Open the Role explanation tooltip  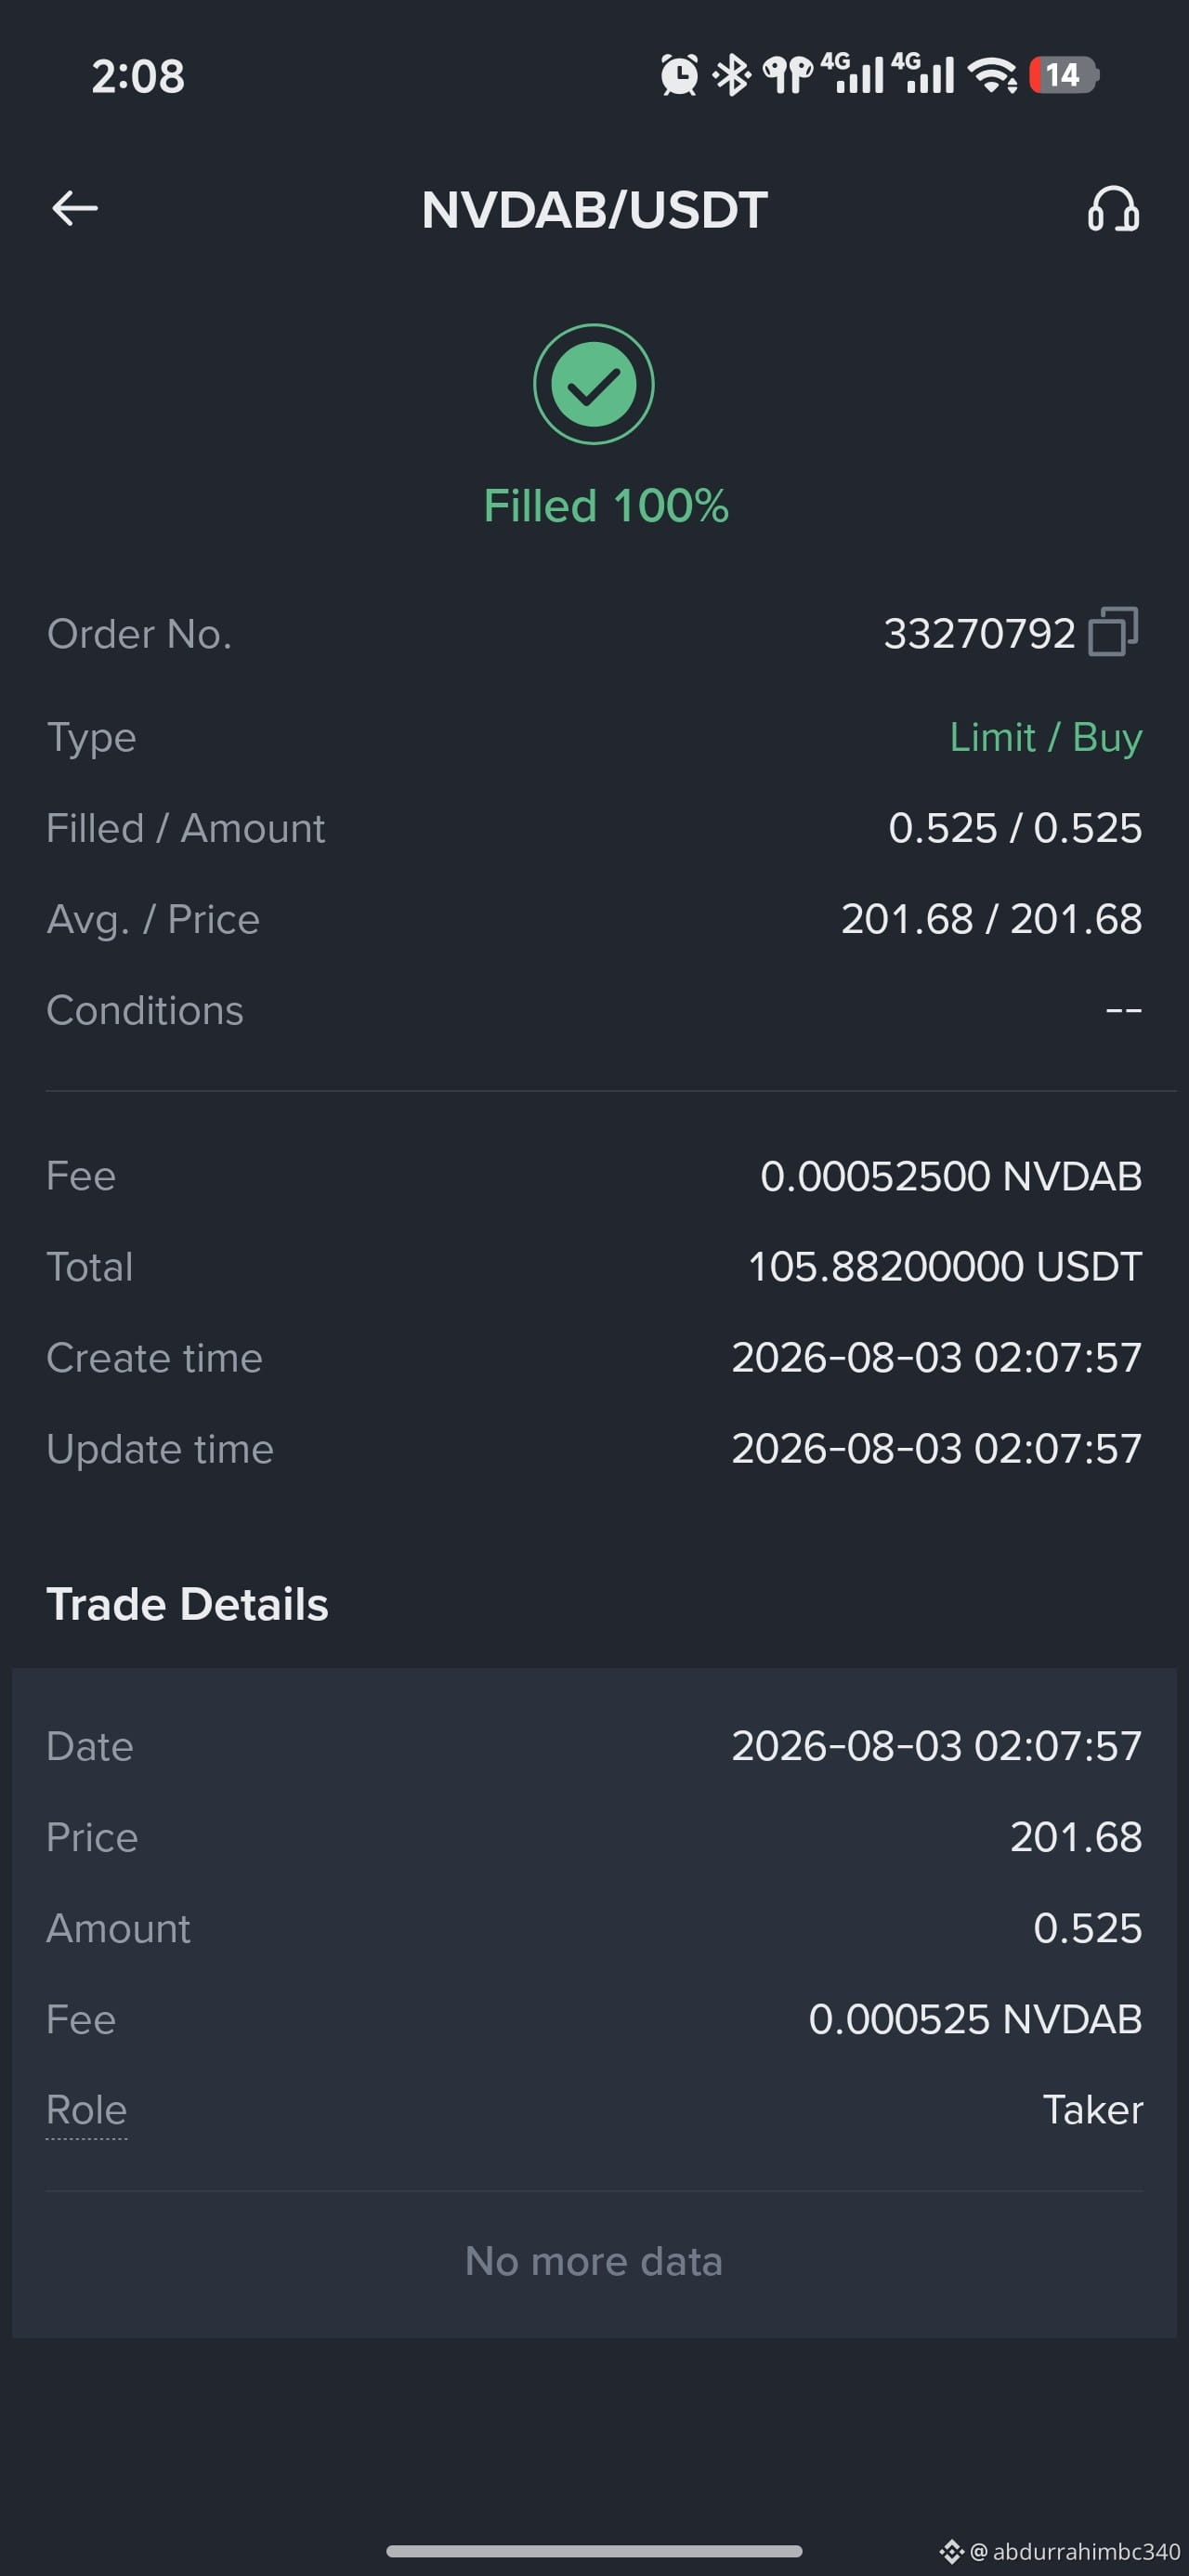coord(87,2110)
